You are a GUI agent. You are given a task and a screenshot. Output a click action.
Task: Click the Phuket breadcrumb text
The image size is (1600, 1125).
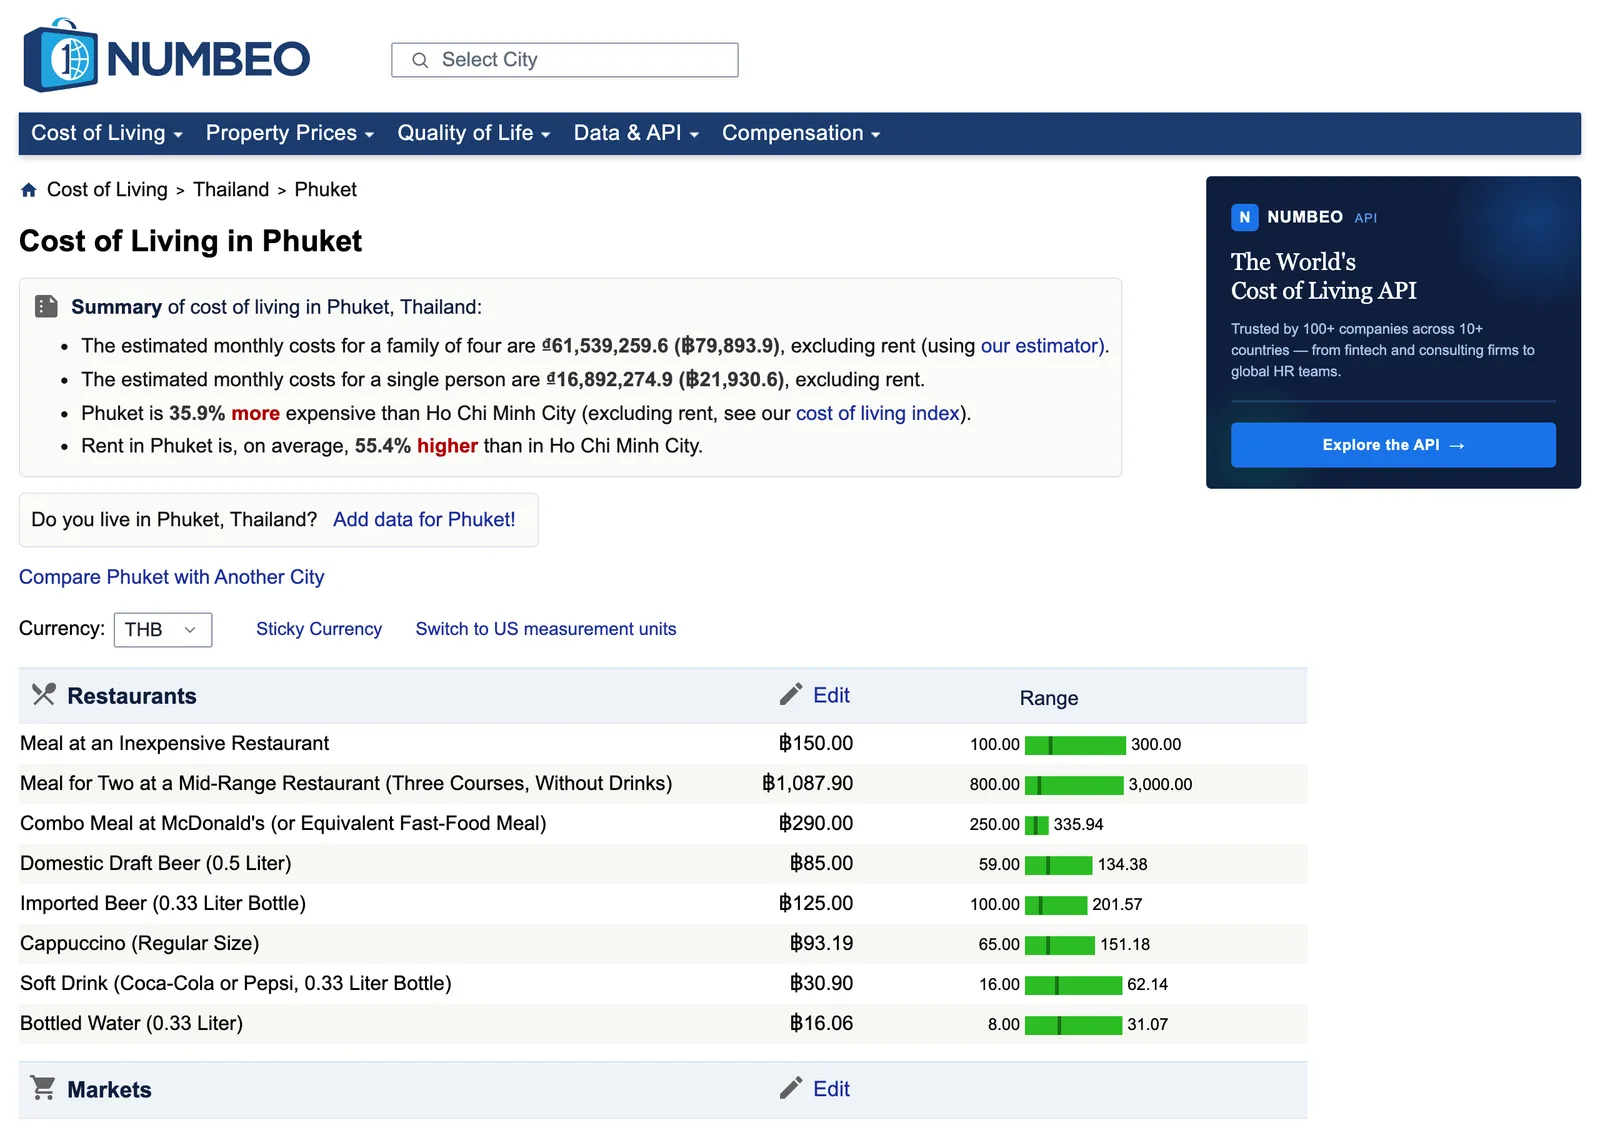325,190
